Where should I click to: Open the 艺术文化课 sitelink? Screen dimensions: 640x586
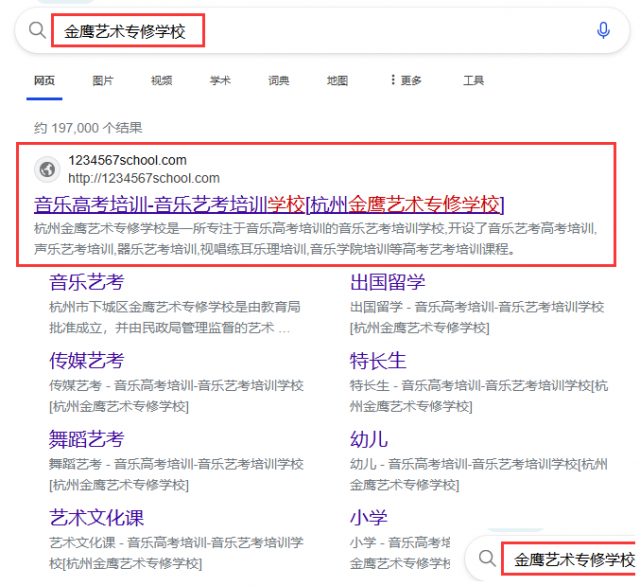click(x=97, y=518)
